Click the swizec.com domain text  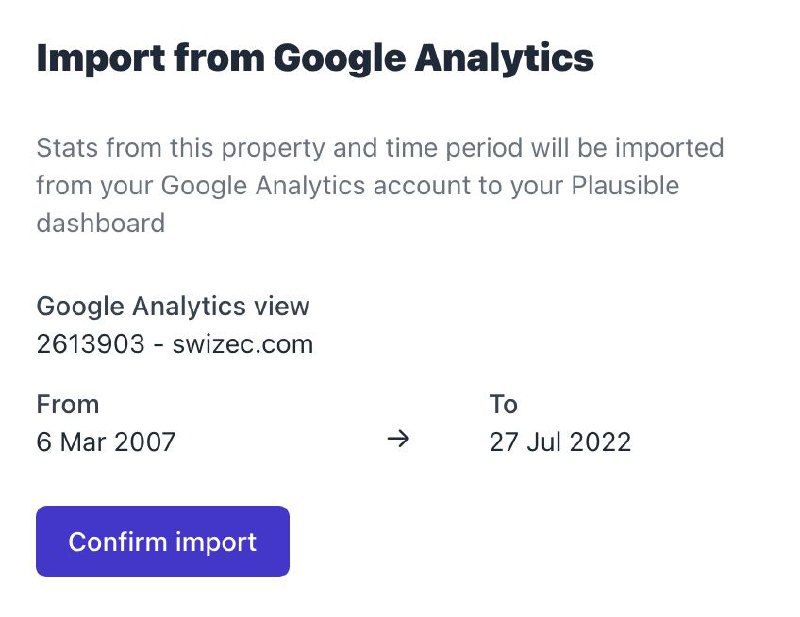coord(243,344)
